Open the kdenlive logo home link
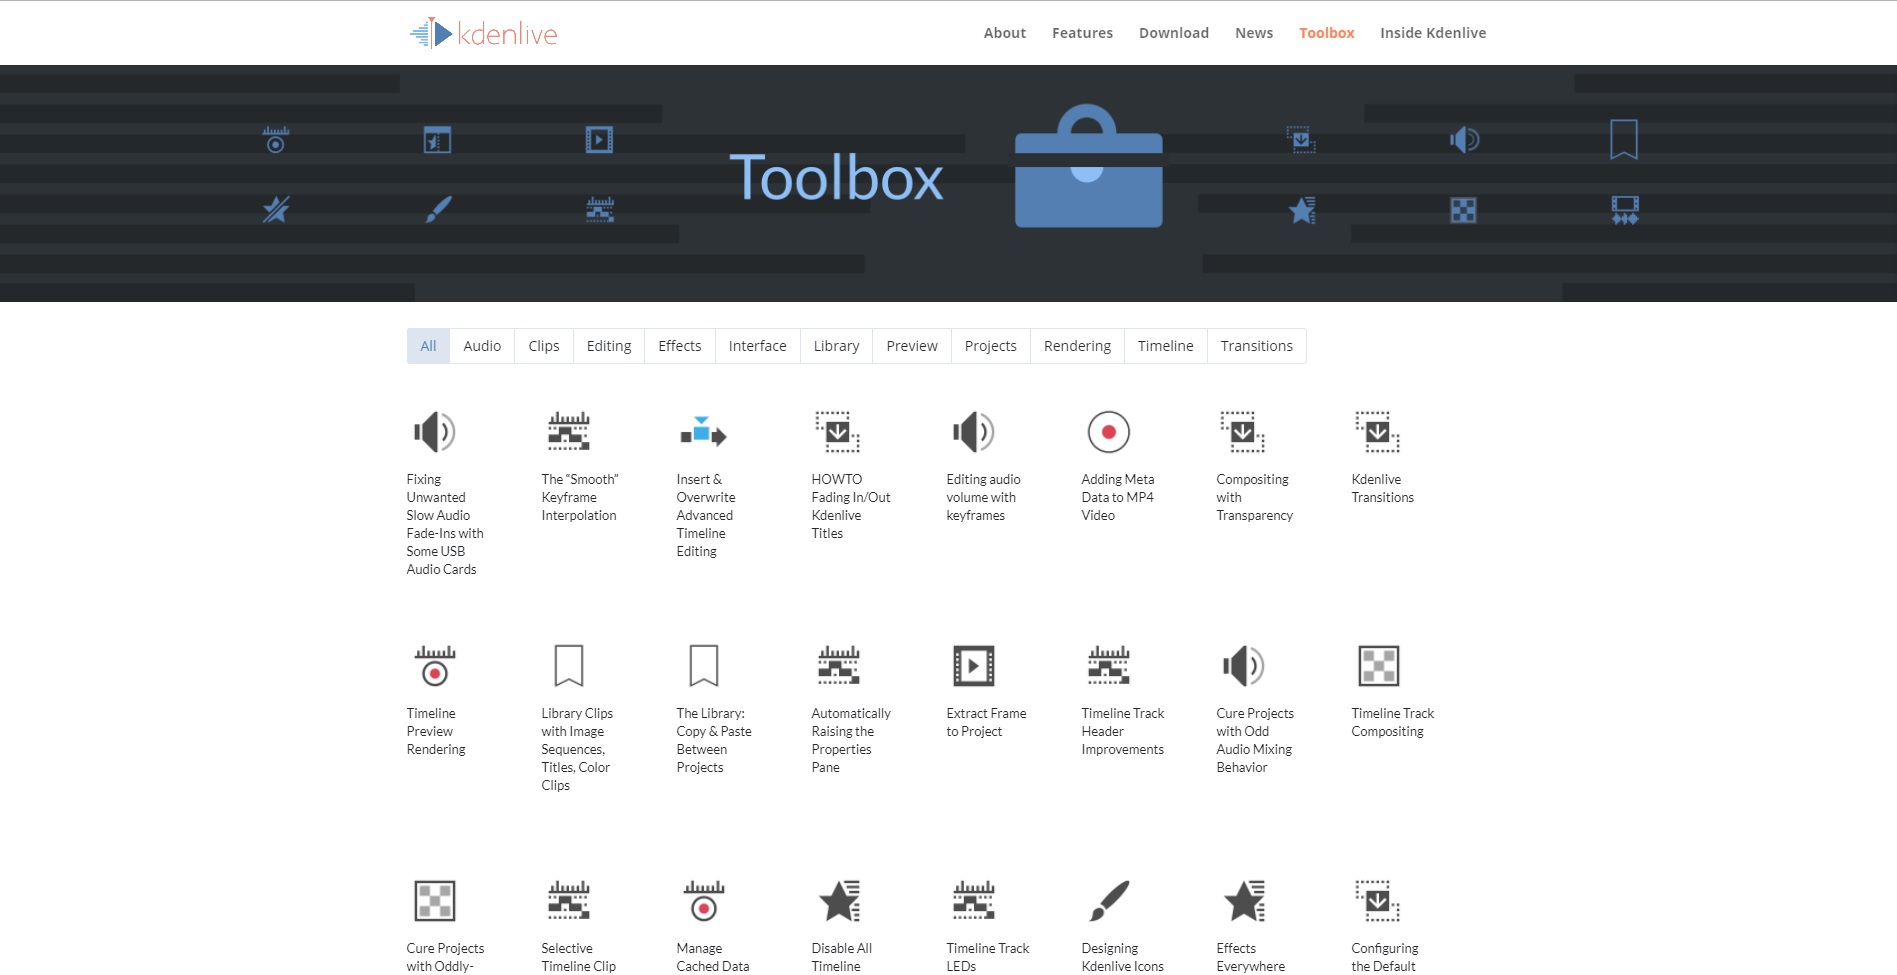The image size is (1897, 975). click(483, 33)
